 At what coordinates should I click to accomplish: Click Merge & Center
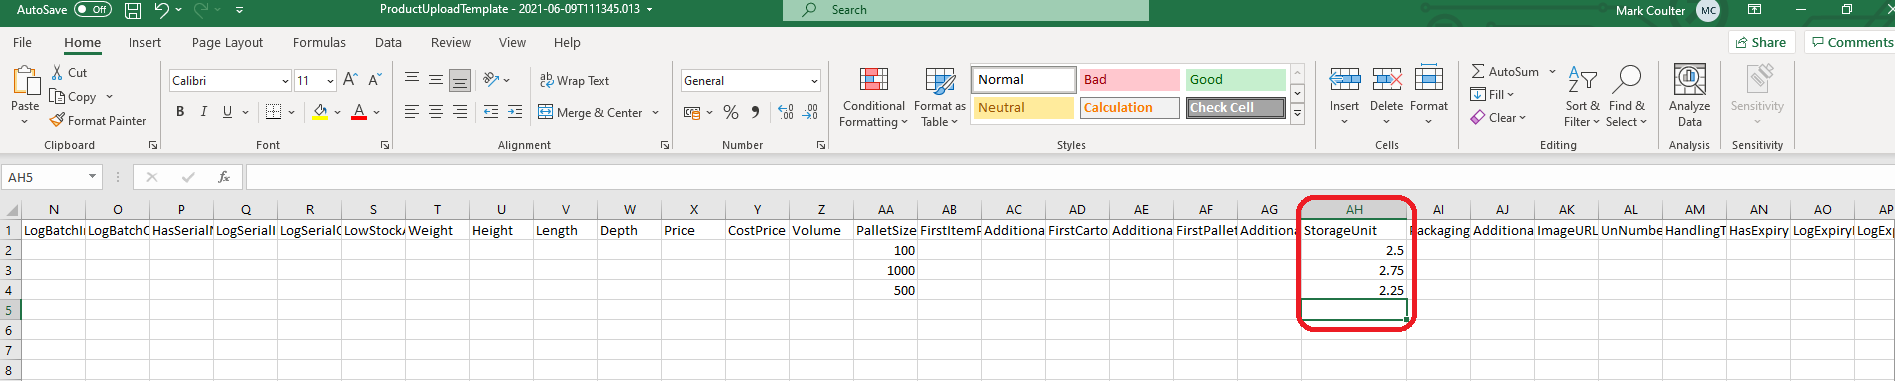tap(590, 113)
